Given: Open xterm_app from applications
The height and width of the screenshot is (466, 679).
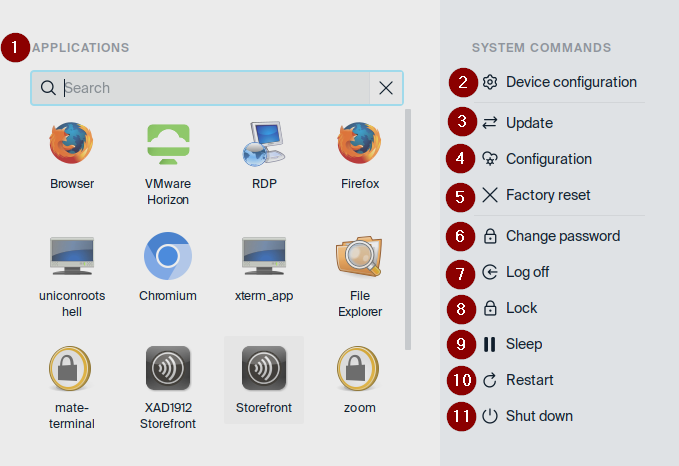Looking at the screenshot, I should [264, 257].
